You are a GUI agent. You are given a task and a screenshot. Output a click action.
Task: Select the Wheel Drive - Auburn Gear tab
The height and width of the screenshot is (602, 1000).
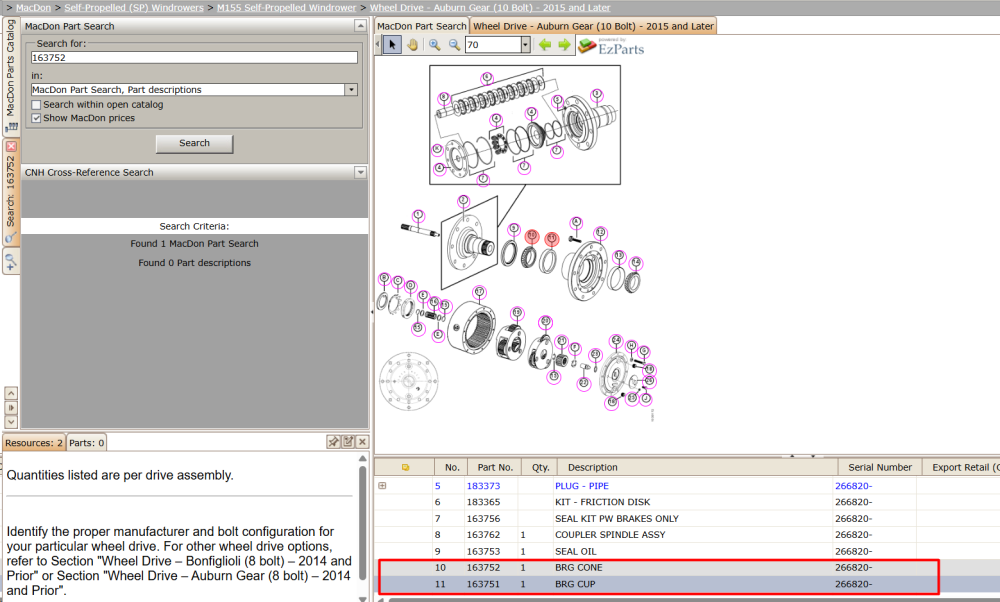tap(593, 26)
